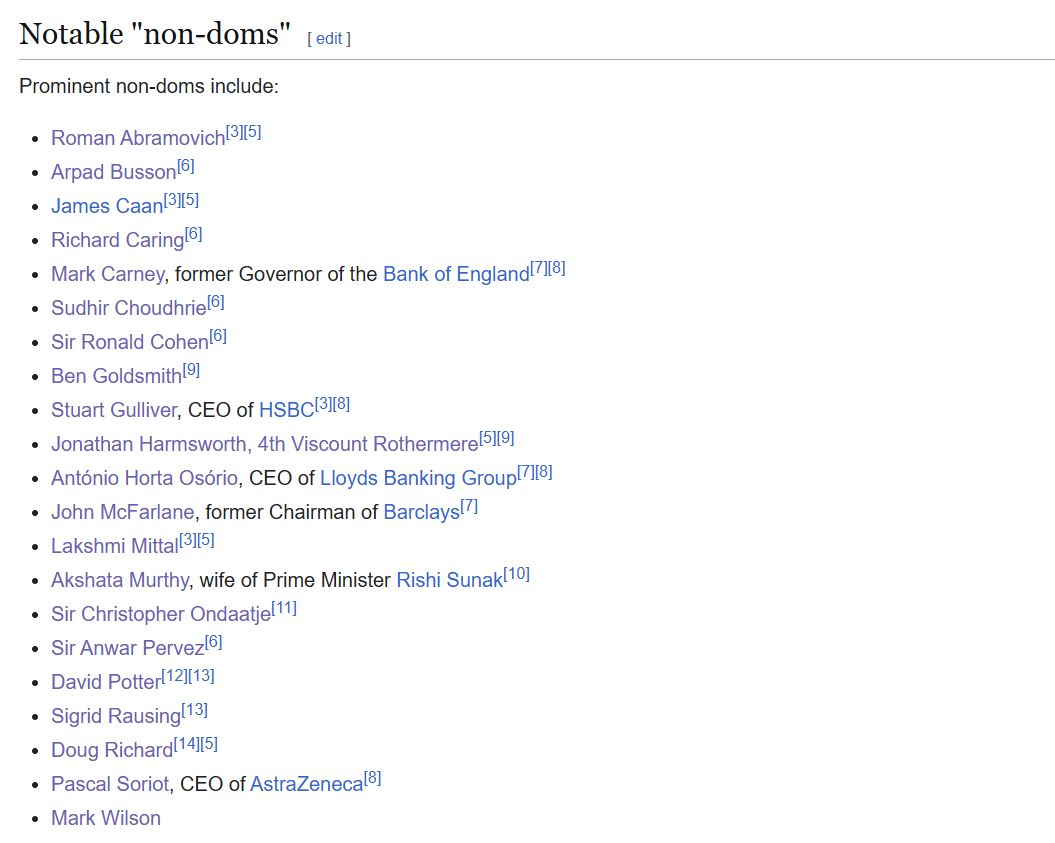Click the Mark Carney link

[108, 274]
